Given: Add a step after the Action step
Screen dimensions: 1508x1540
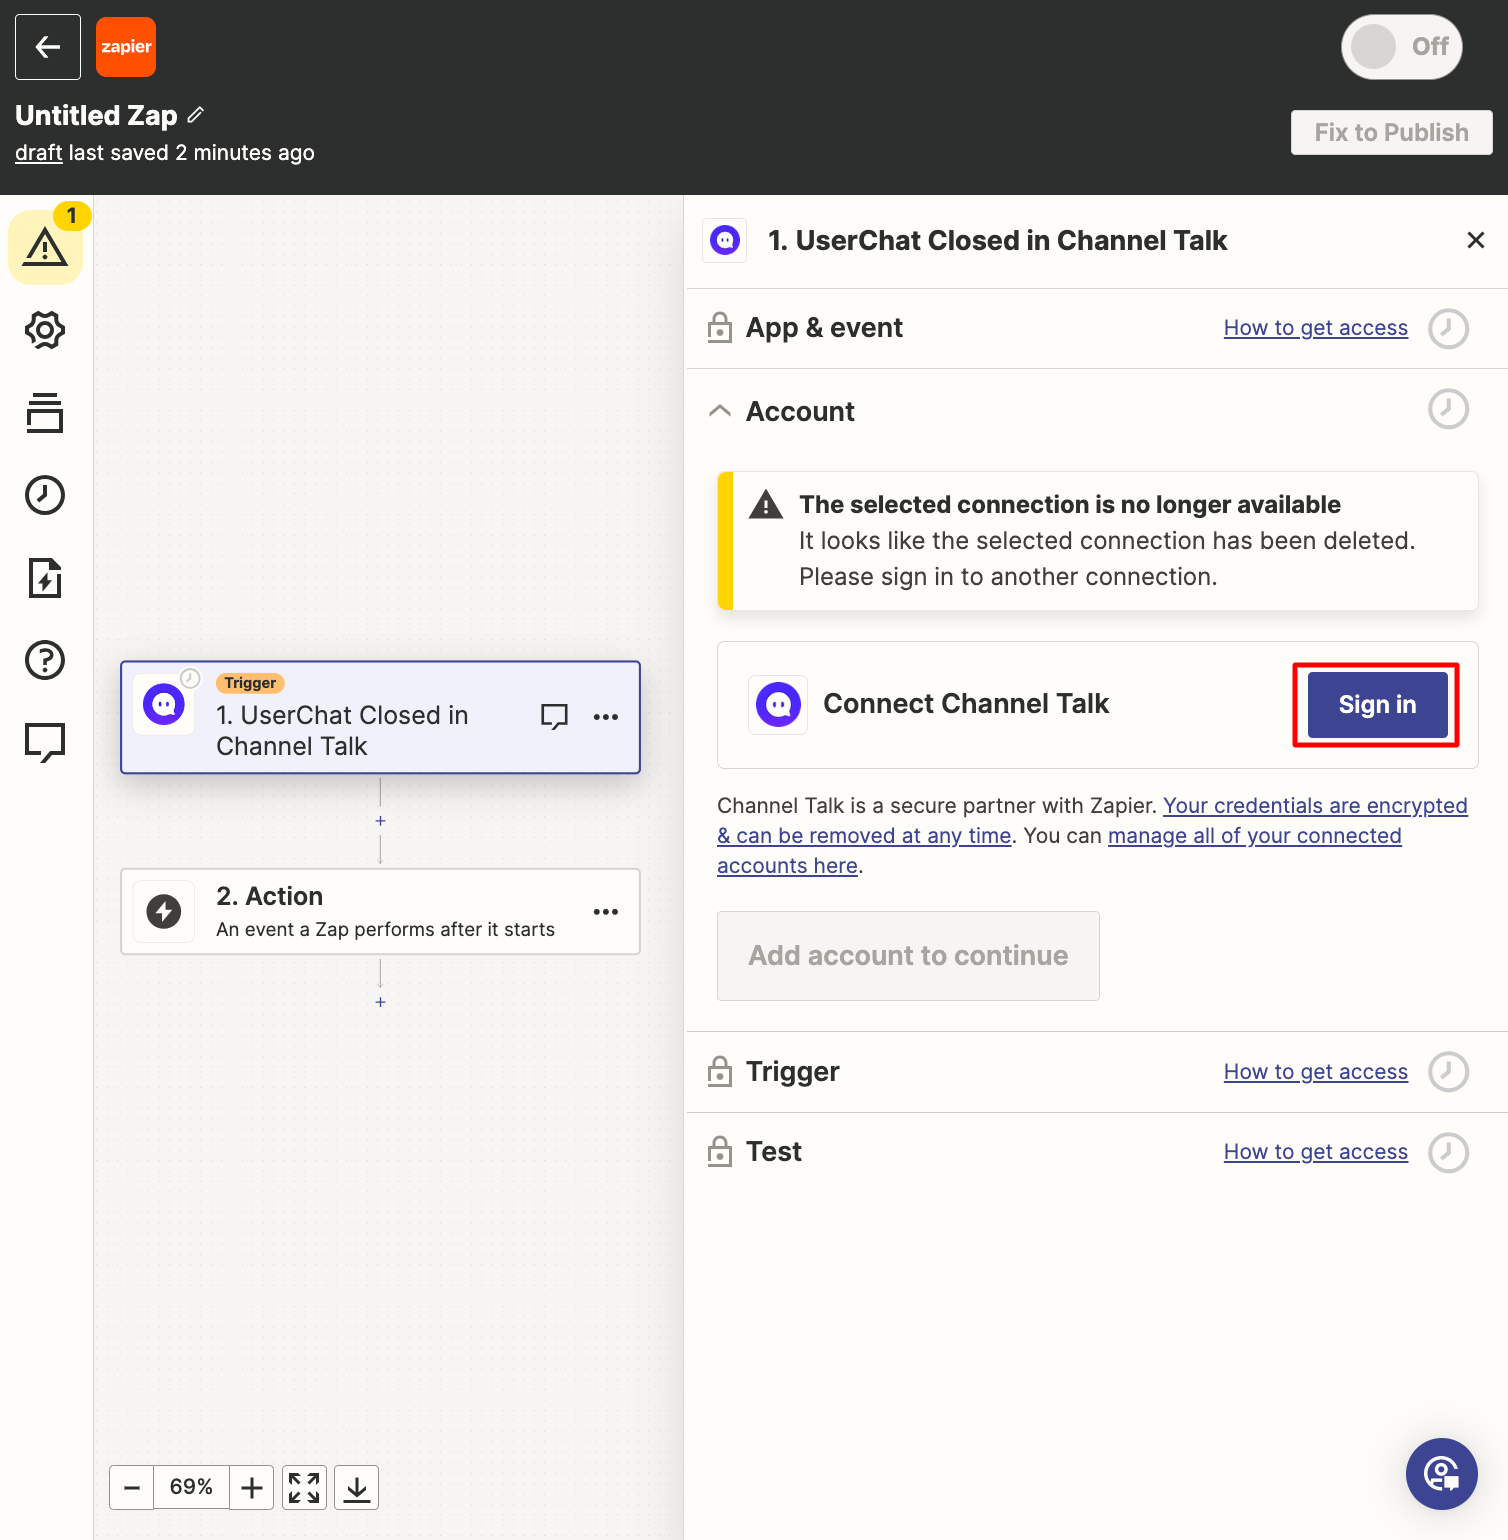Looking at the screenshot, I should (380, 1002).
